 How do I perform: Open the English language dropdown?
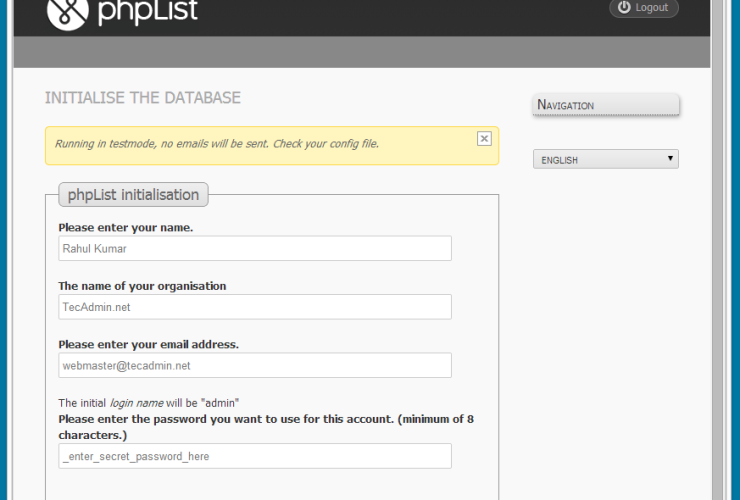tap(605, 159)
